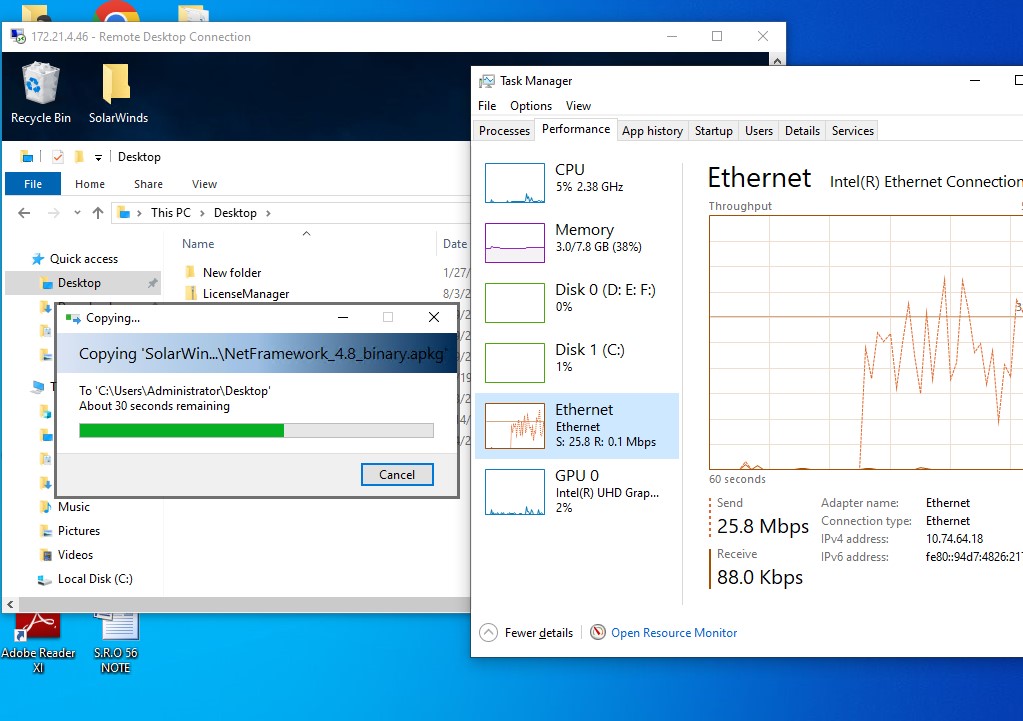Select Disk 1 (C:) entry
The width and height of the screenshot is (1023, 721).
click(x=577, y=363)
